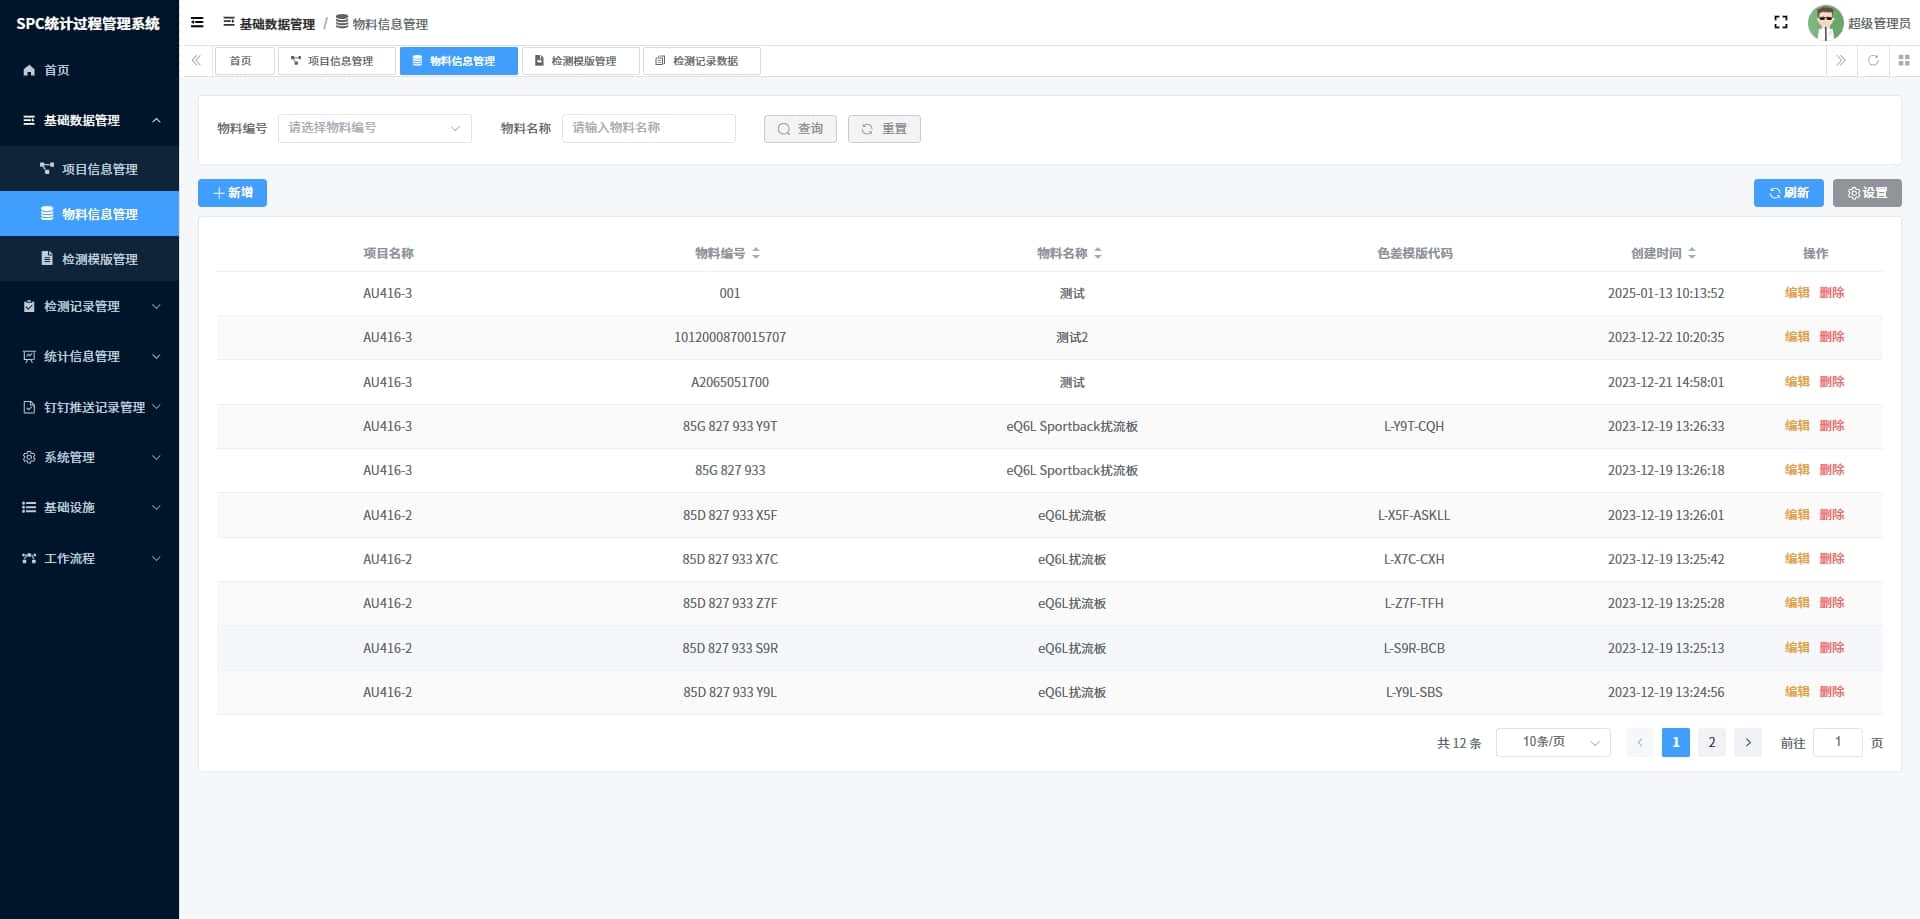1920x919 pixels.
Task: Click 工作流程 flow icon in sidebar
Action: click(29, 558)
